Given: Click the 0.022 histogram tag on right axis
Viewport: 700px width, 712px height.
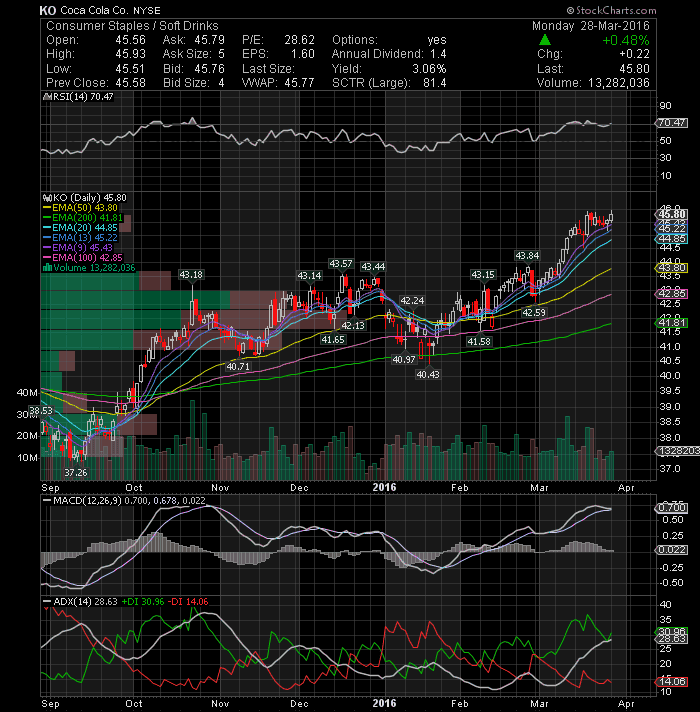Looking at the screenshot, I should pyautogui.click(x=672, y=550).
